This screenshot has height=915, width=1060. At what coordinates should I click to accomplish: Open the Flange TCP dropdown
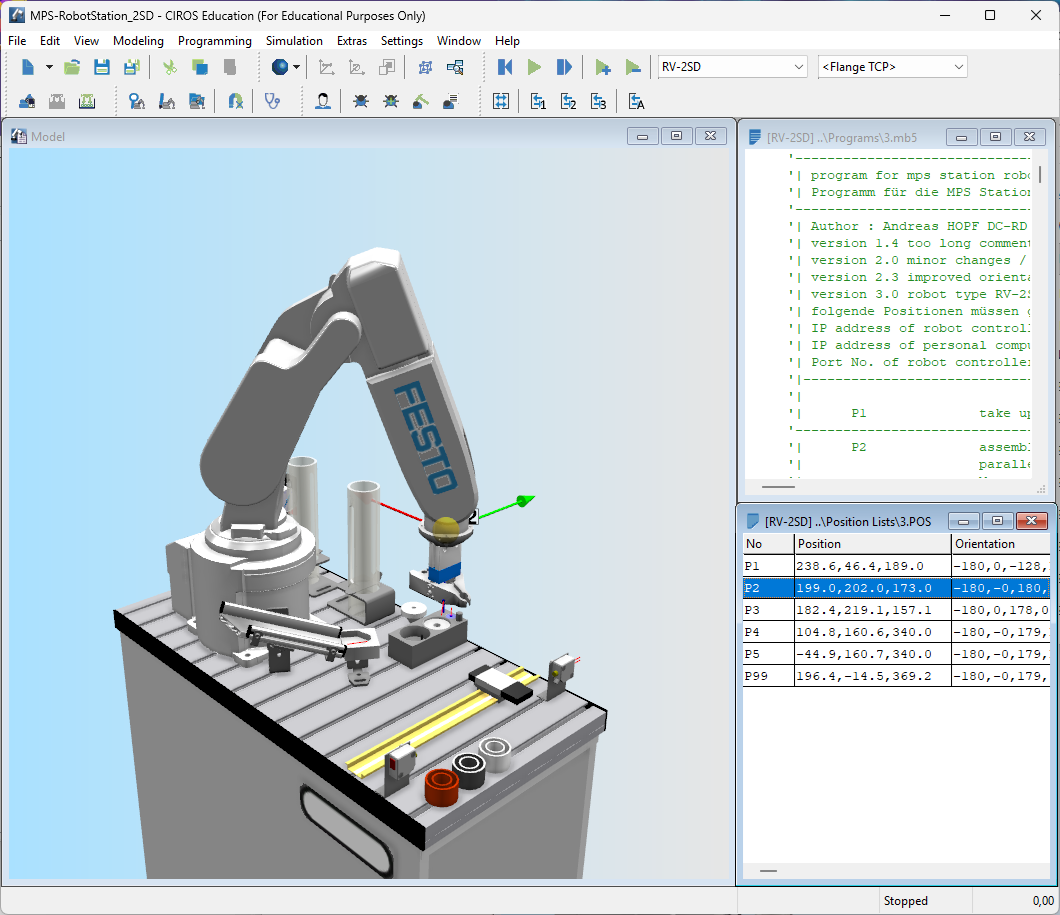coord(892,67)
